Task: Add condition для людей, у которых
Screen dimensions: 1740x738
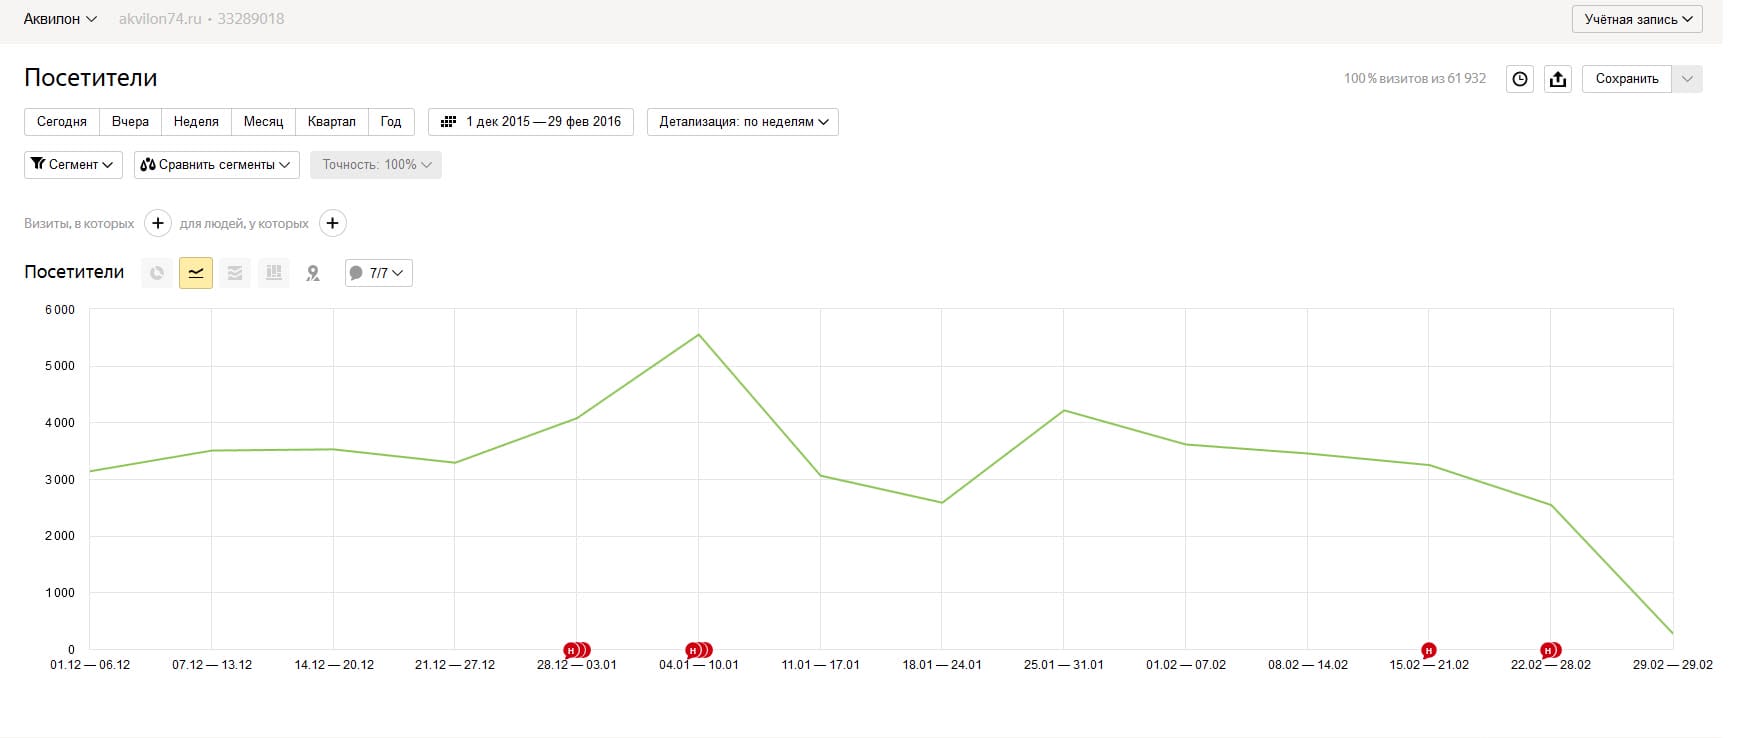Action: tap(333, 223)
